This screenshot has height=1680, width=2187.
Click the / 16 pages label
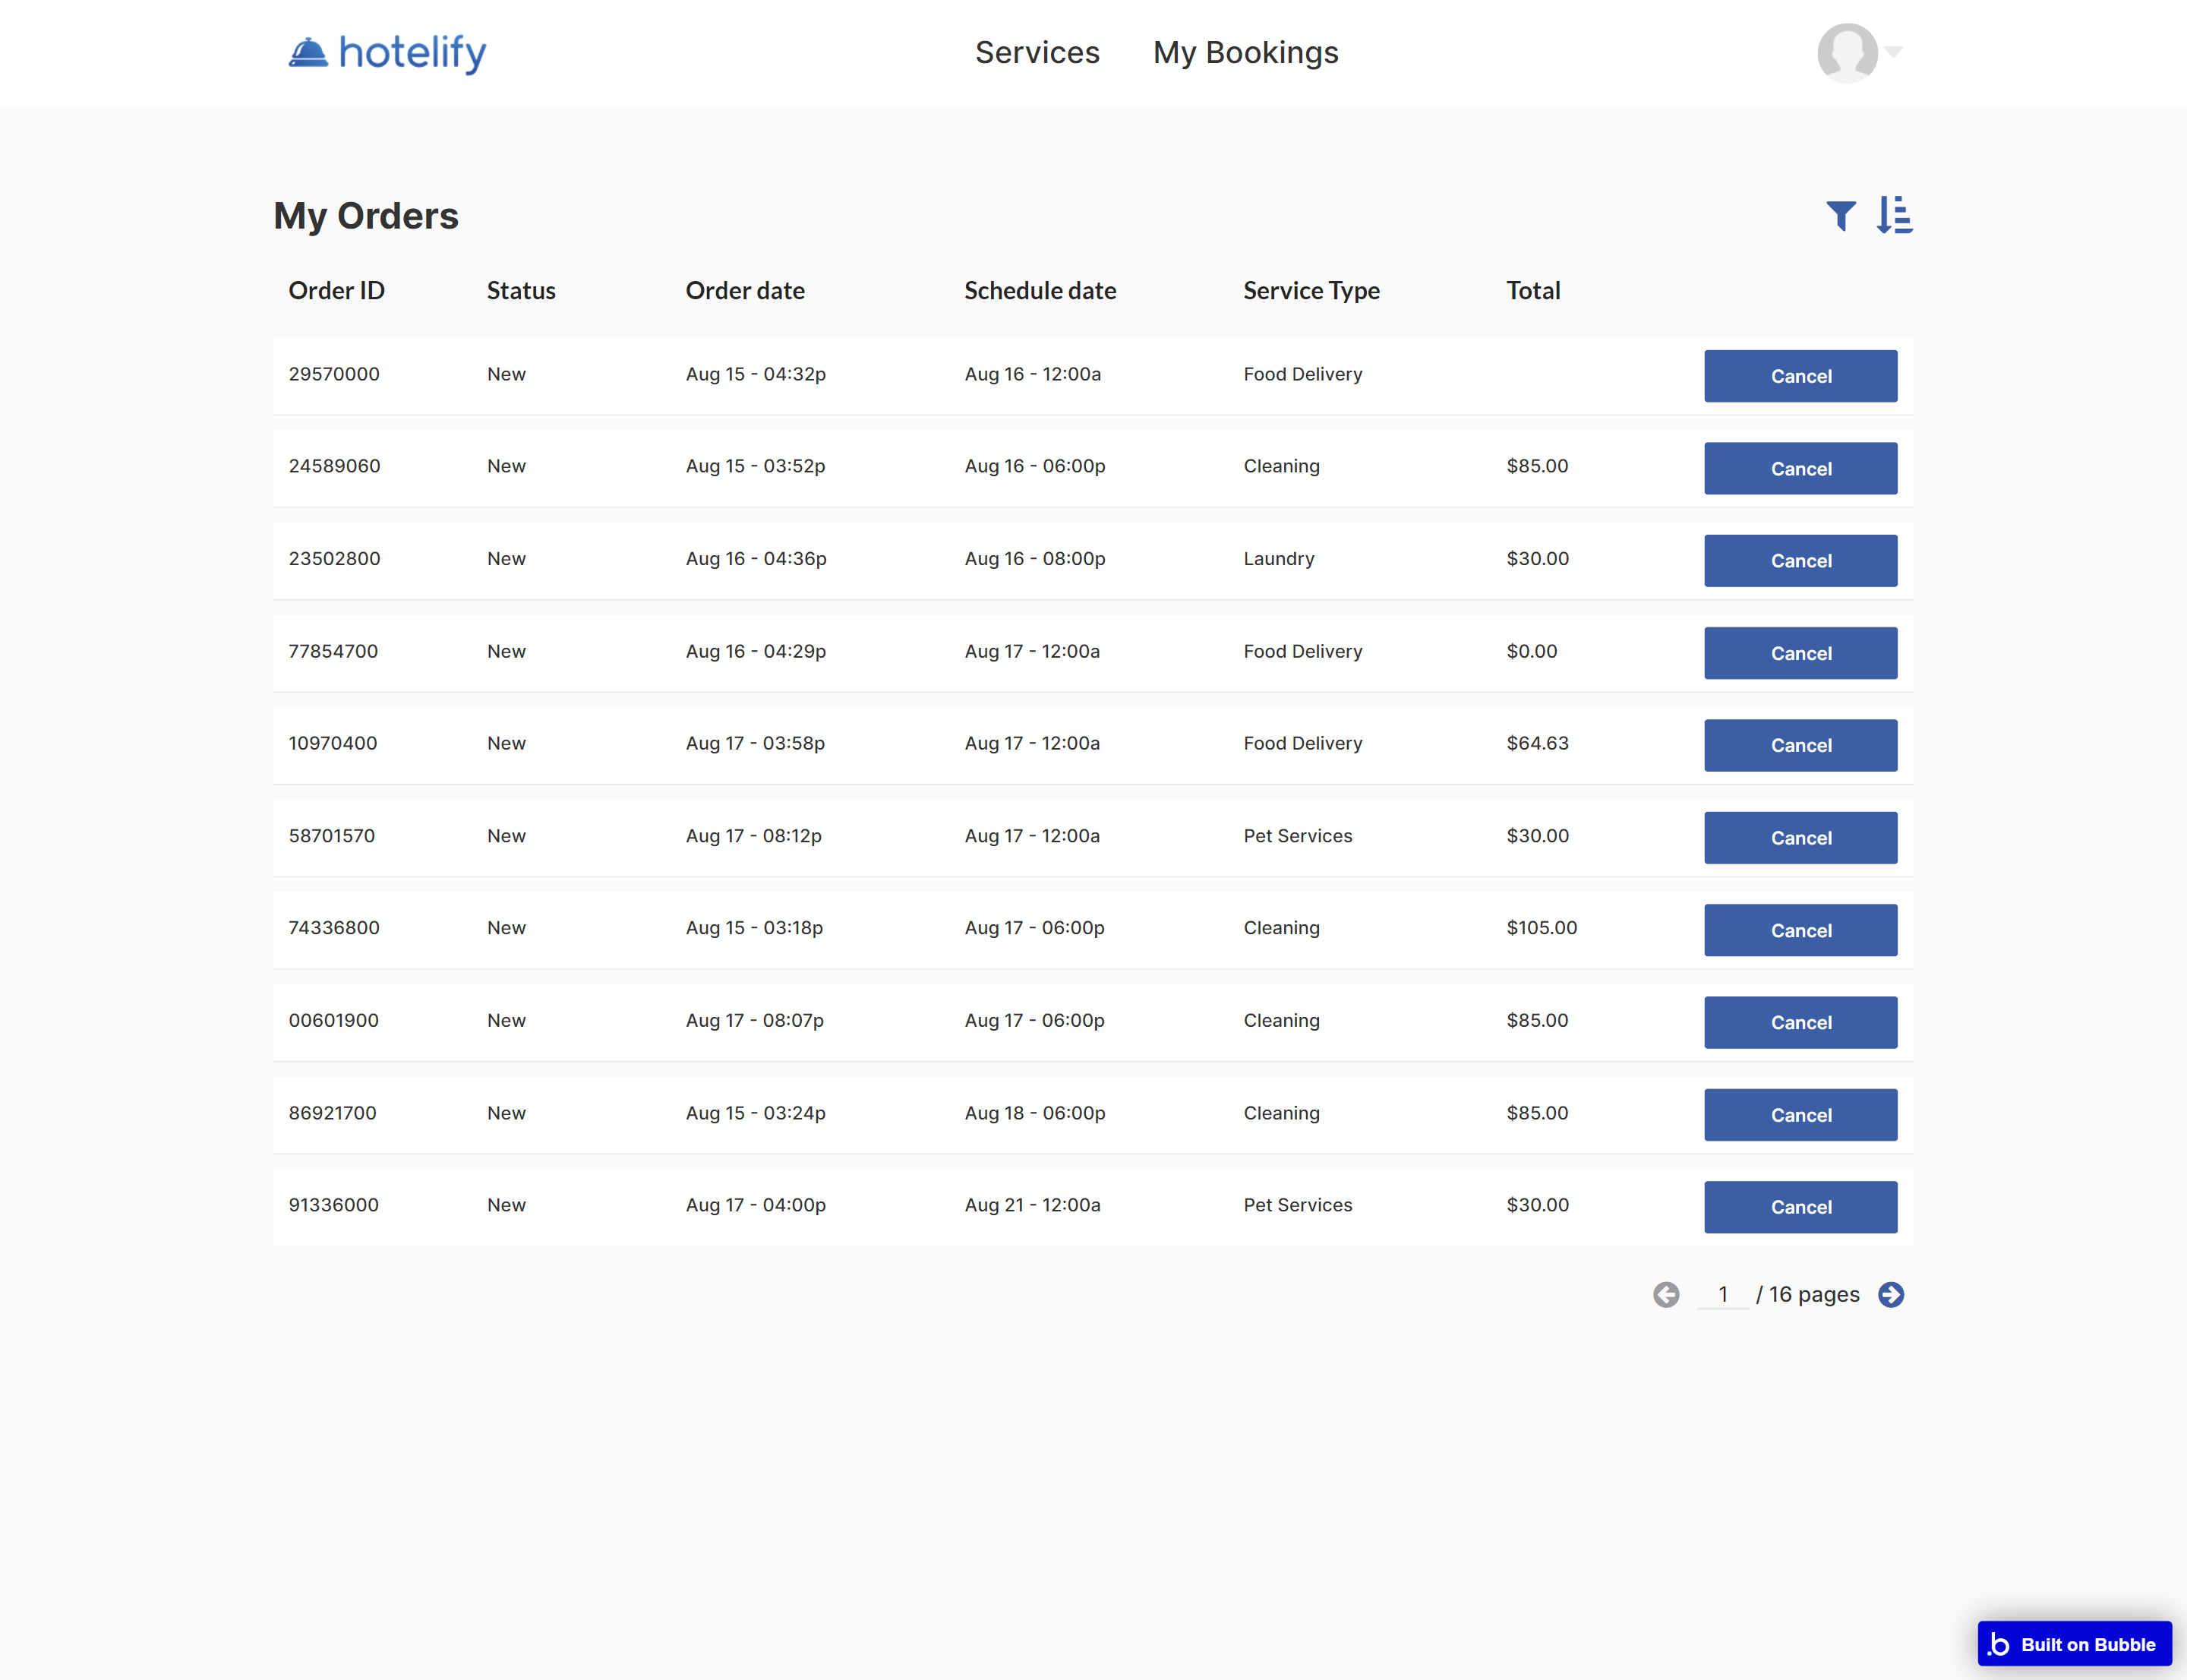click(x=1807, y=1294)
